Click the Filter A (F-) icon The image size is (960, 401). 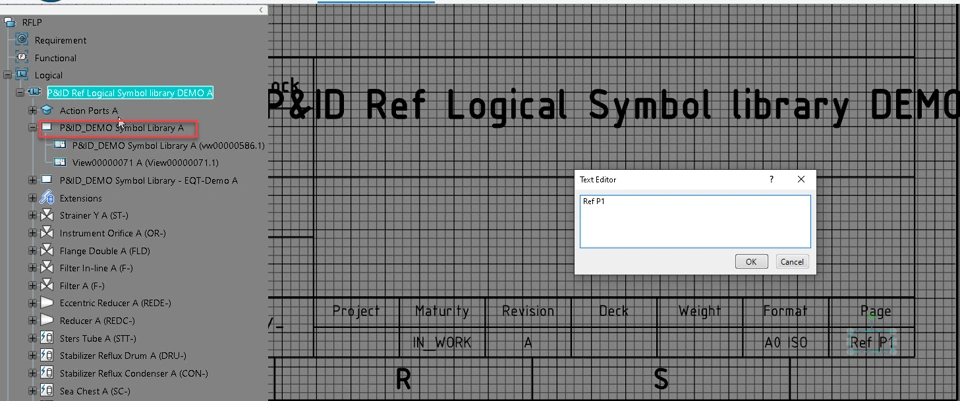click(x=47, y=285)
